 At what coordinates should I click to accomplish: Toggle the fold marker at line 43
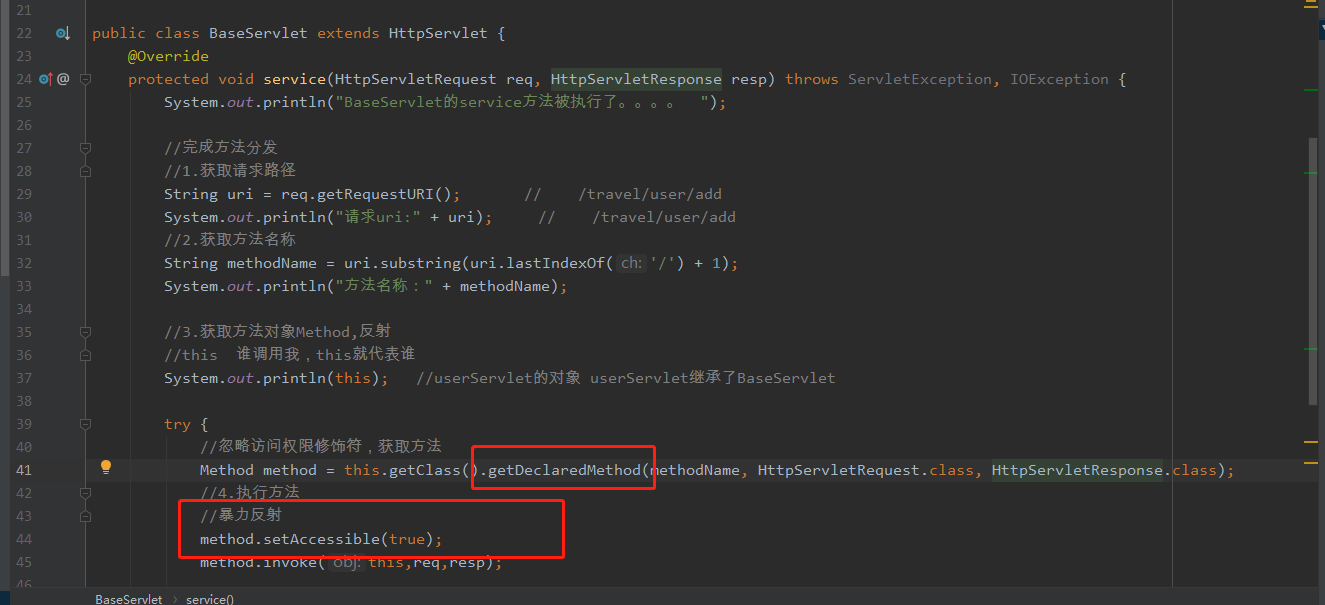(x=85, y=516)
